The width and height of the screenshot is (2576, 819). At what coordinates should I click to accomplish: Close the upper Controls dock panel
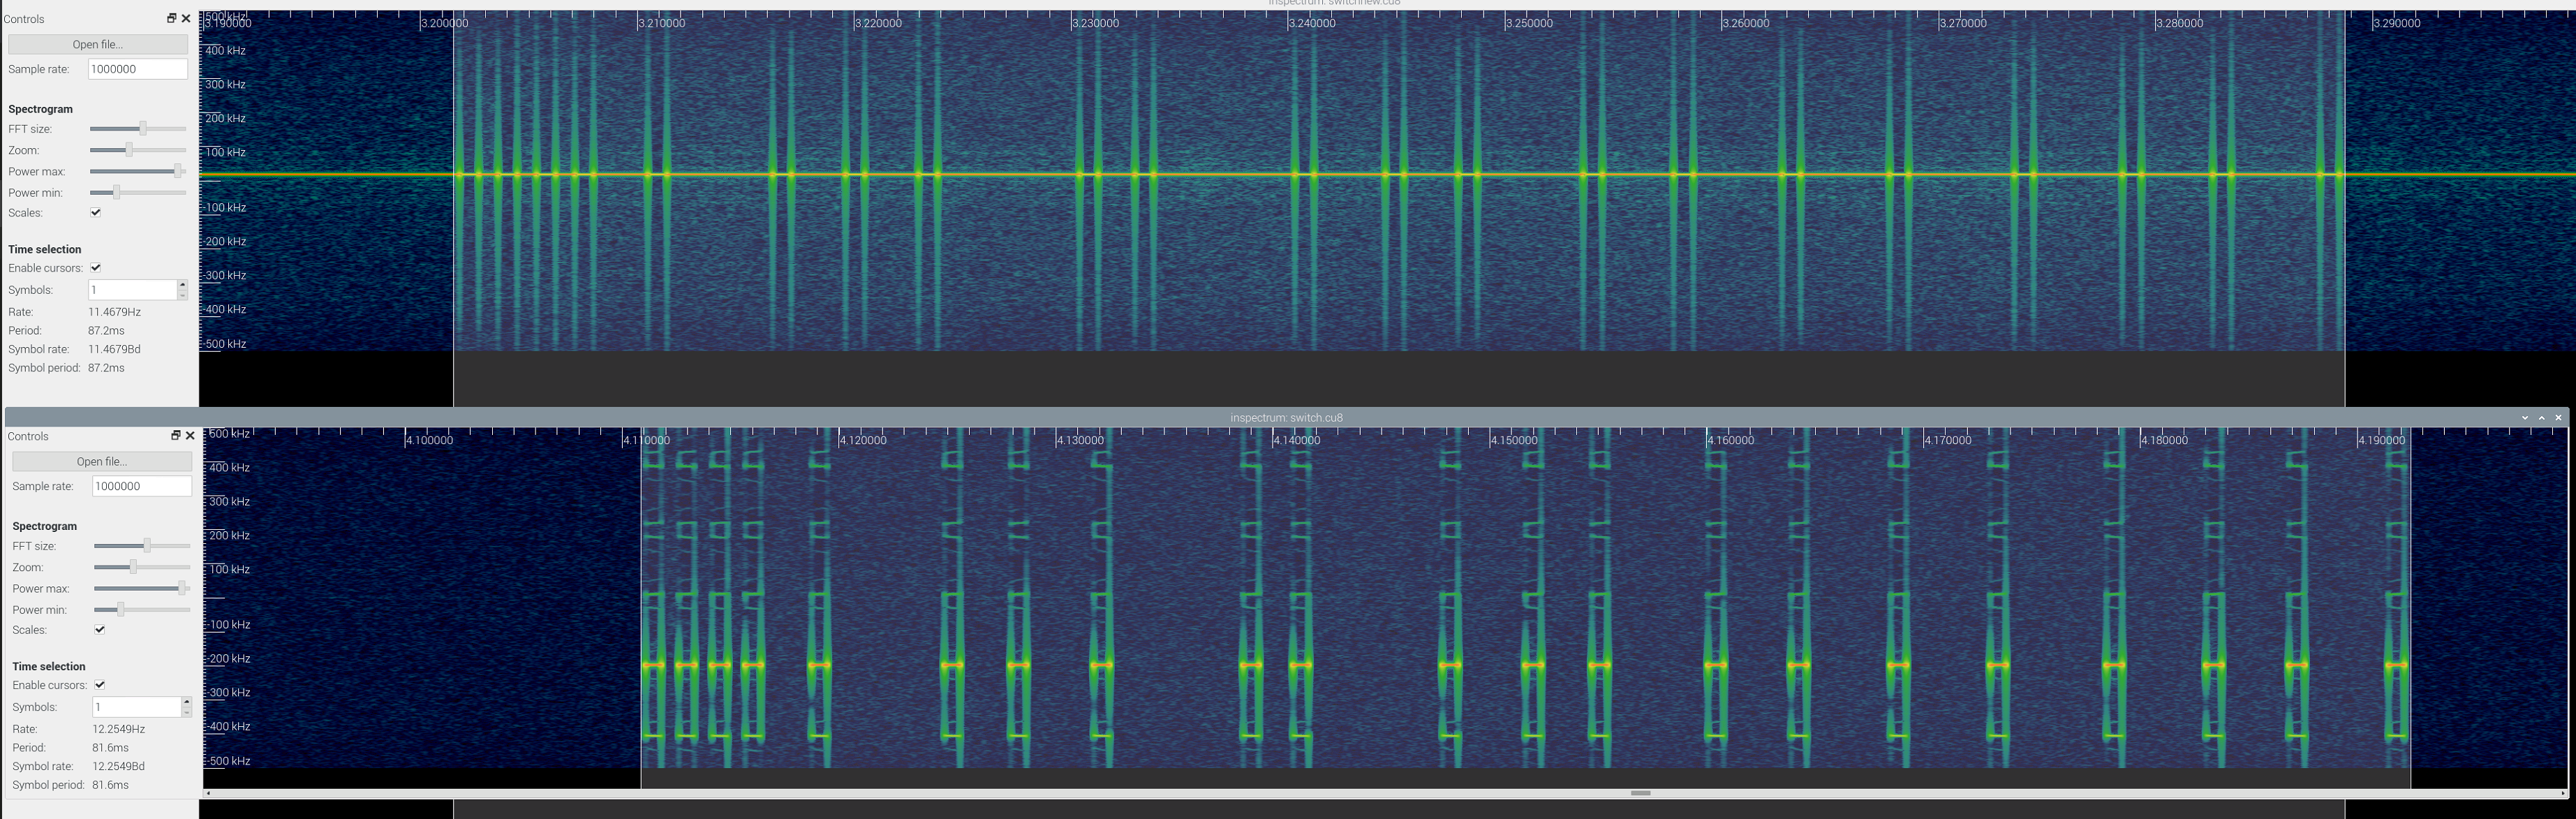[186, 18]
